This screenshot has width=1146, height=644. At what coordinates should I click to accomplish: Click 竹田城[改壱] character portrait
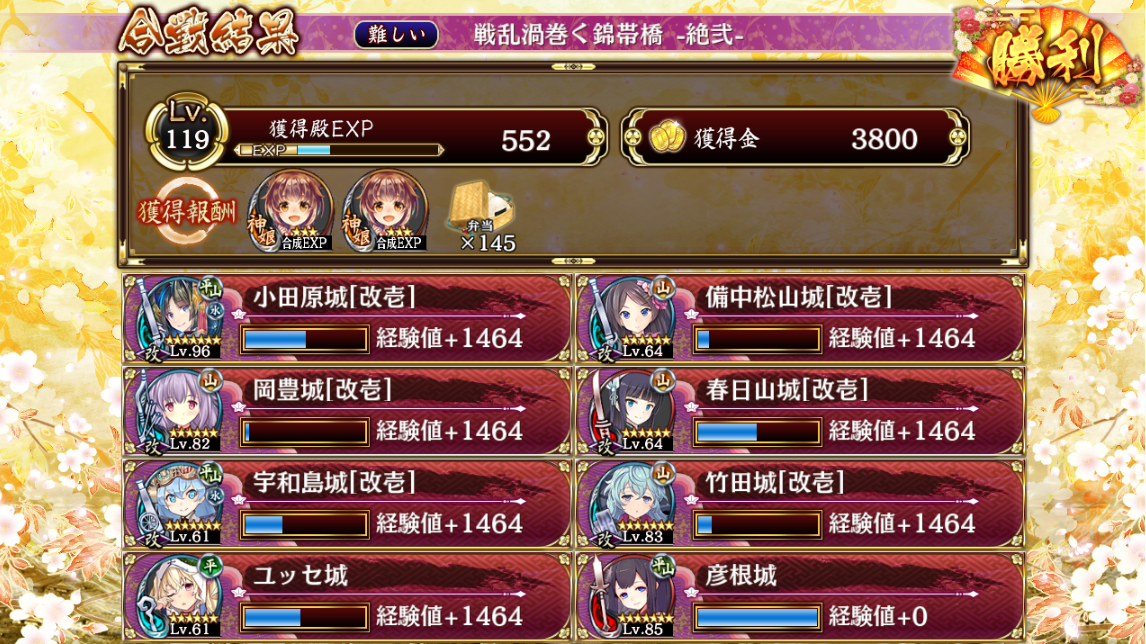(633, 504)
